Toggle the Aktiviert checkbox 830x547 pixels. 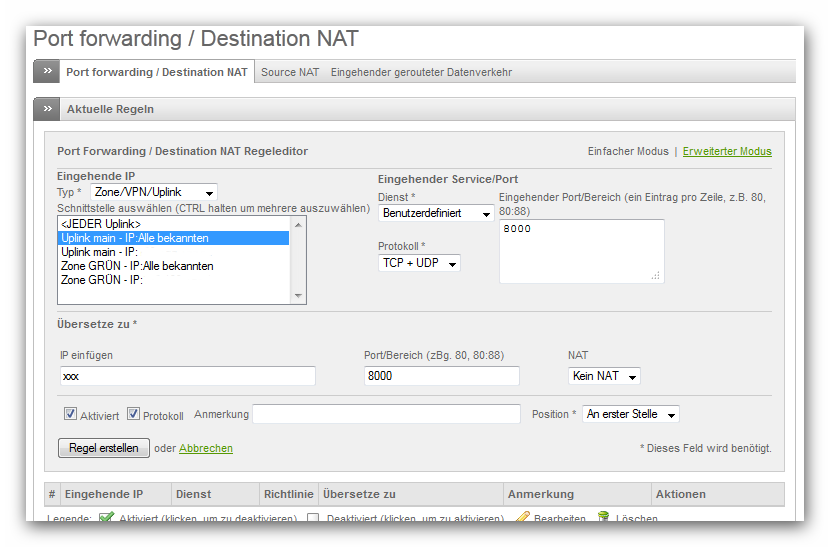pos(70,414)
